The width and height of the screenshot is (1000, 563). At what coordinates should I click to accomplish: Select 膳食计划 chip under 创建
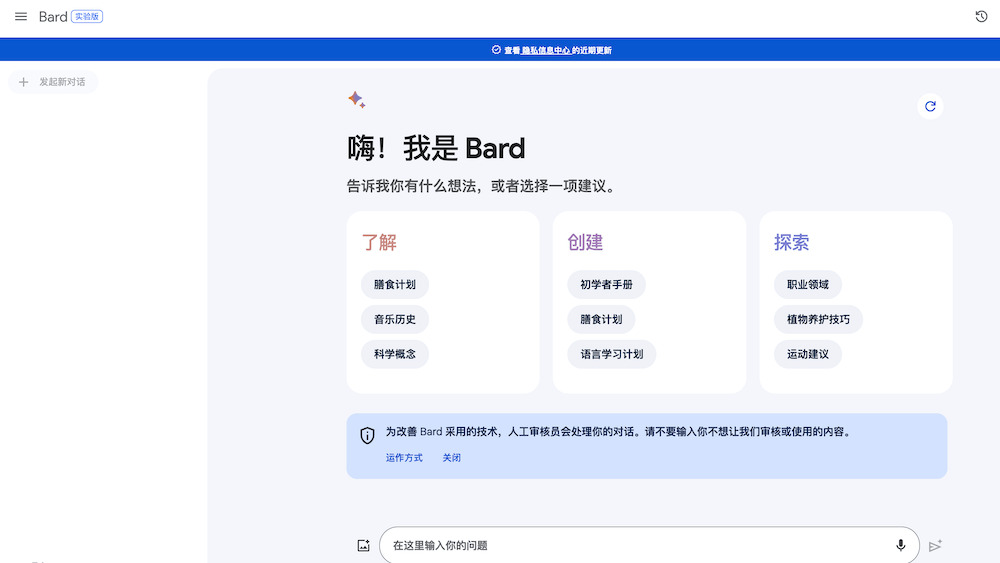pos(601,319)
